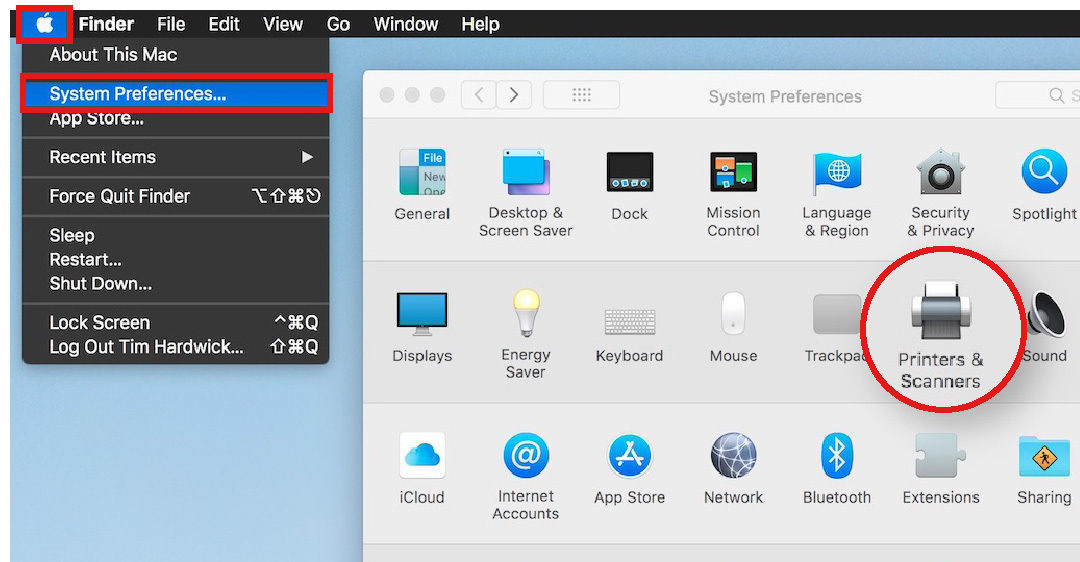Click the Show All grid button
This screenshot has height=562, width=1080.
[581, 95]
